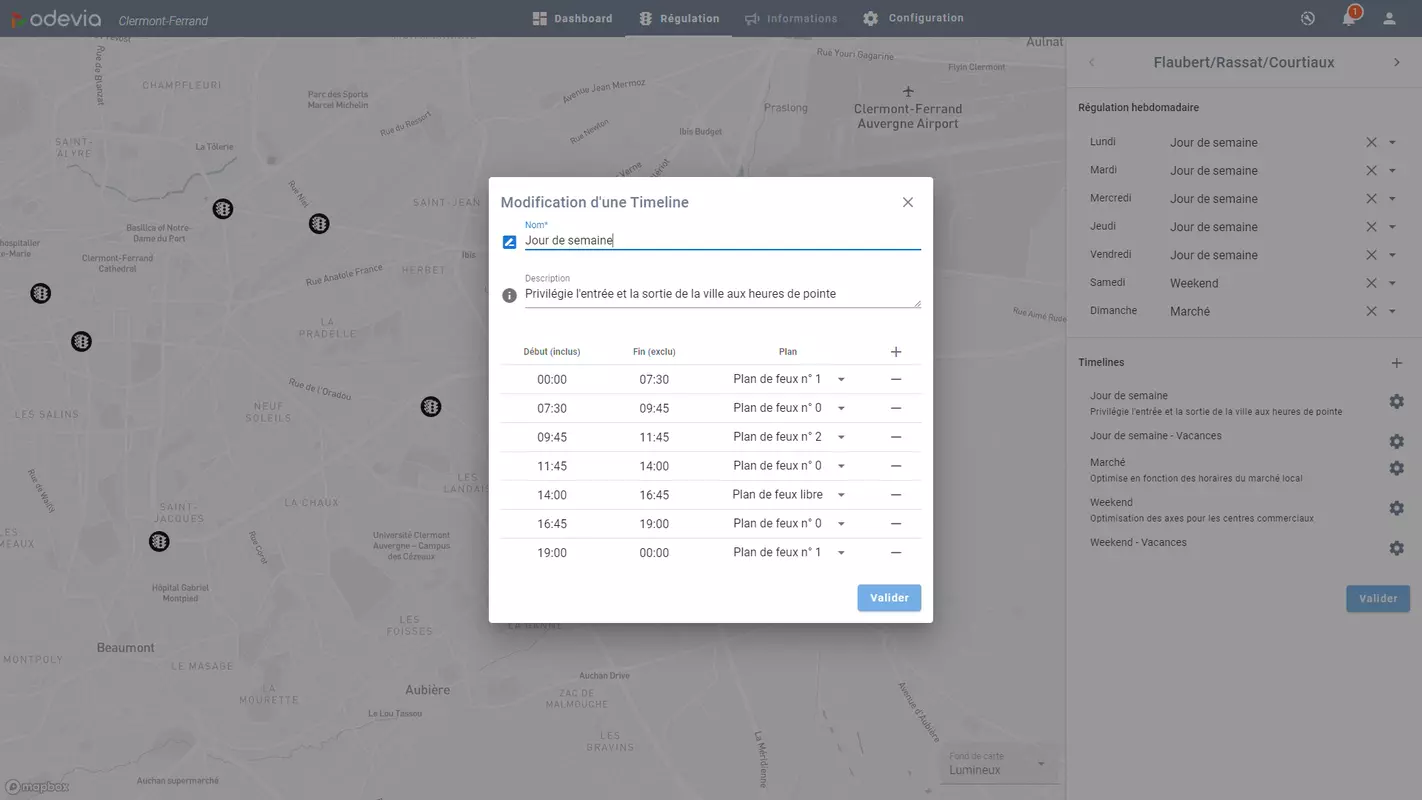Expand plan dropdown for 07:30 row
Image resolution: width=1422 pixels, height=800 pixels.
tap(841, 409)
